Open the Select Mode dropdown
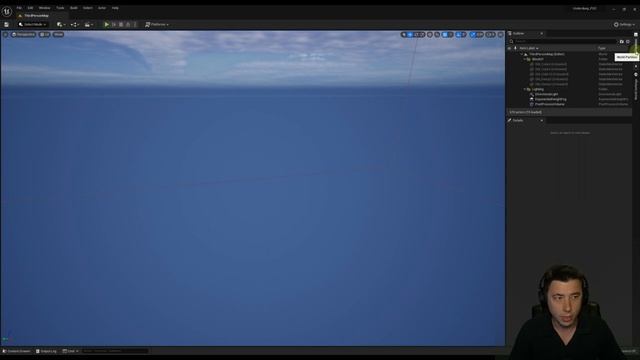The height and width of the screenshot is (360, 640). point(32,24)
